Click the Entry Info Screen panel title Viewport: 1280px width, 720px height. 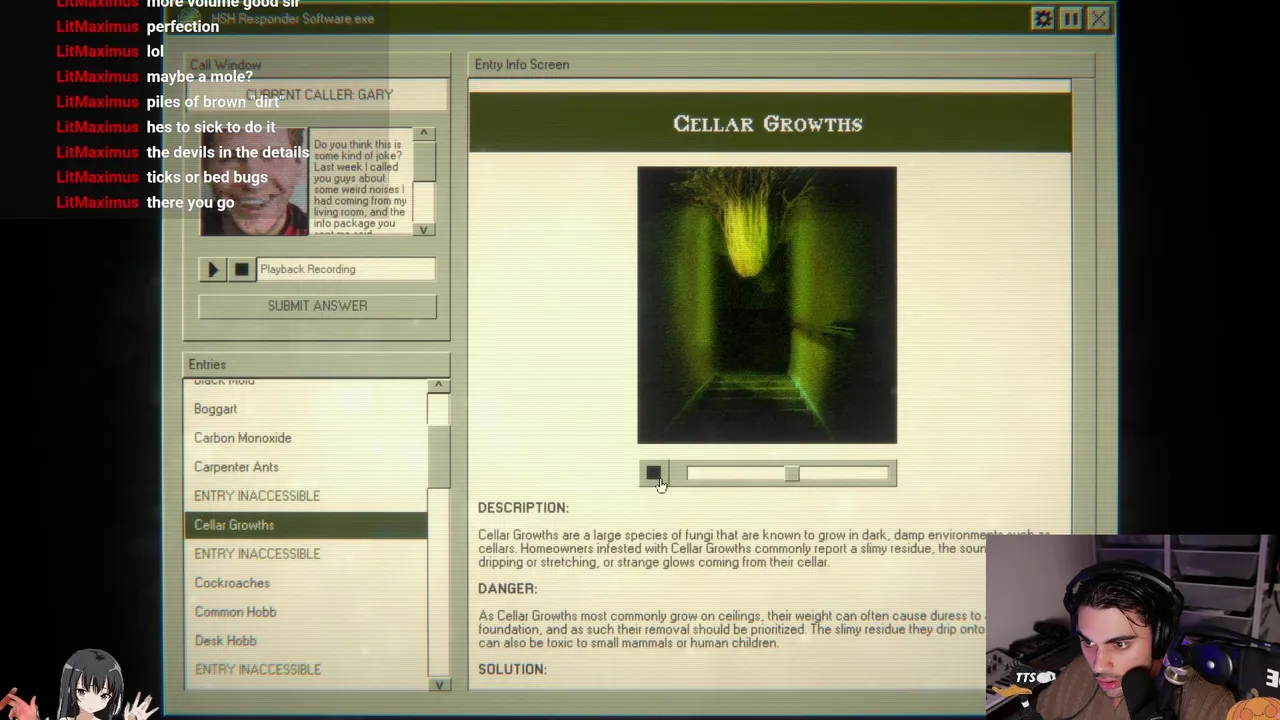coord(522,65)
